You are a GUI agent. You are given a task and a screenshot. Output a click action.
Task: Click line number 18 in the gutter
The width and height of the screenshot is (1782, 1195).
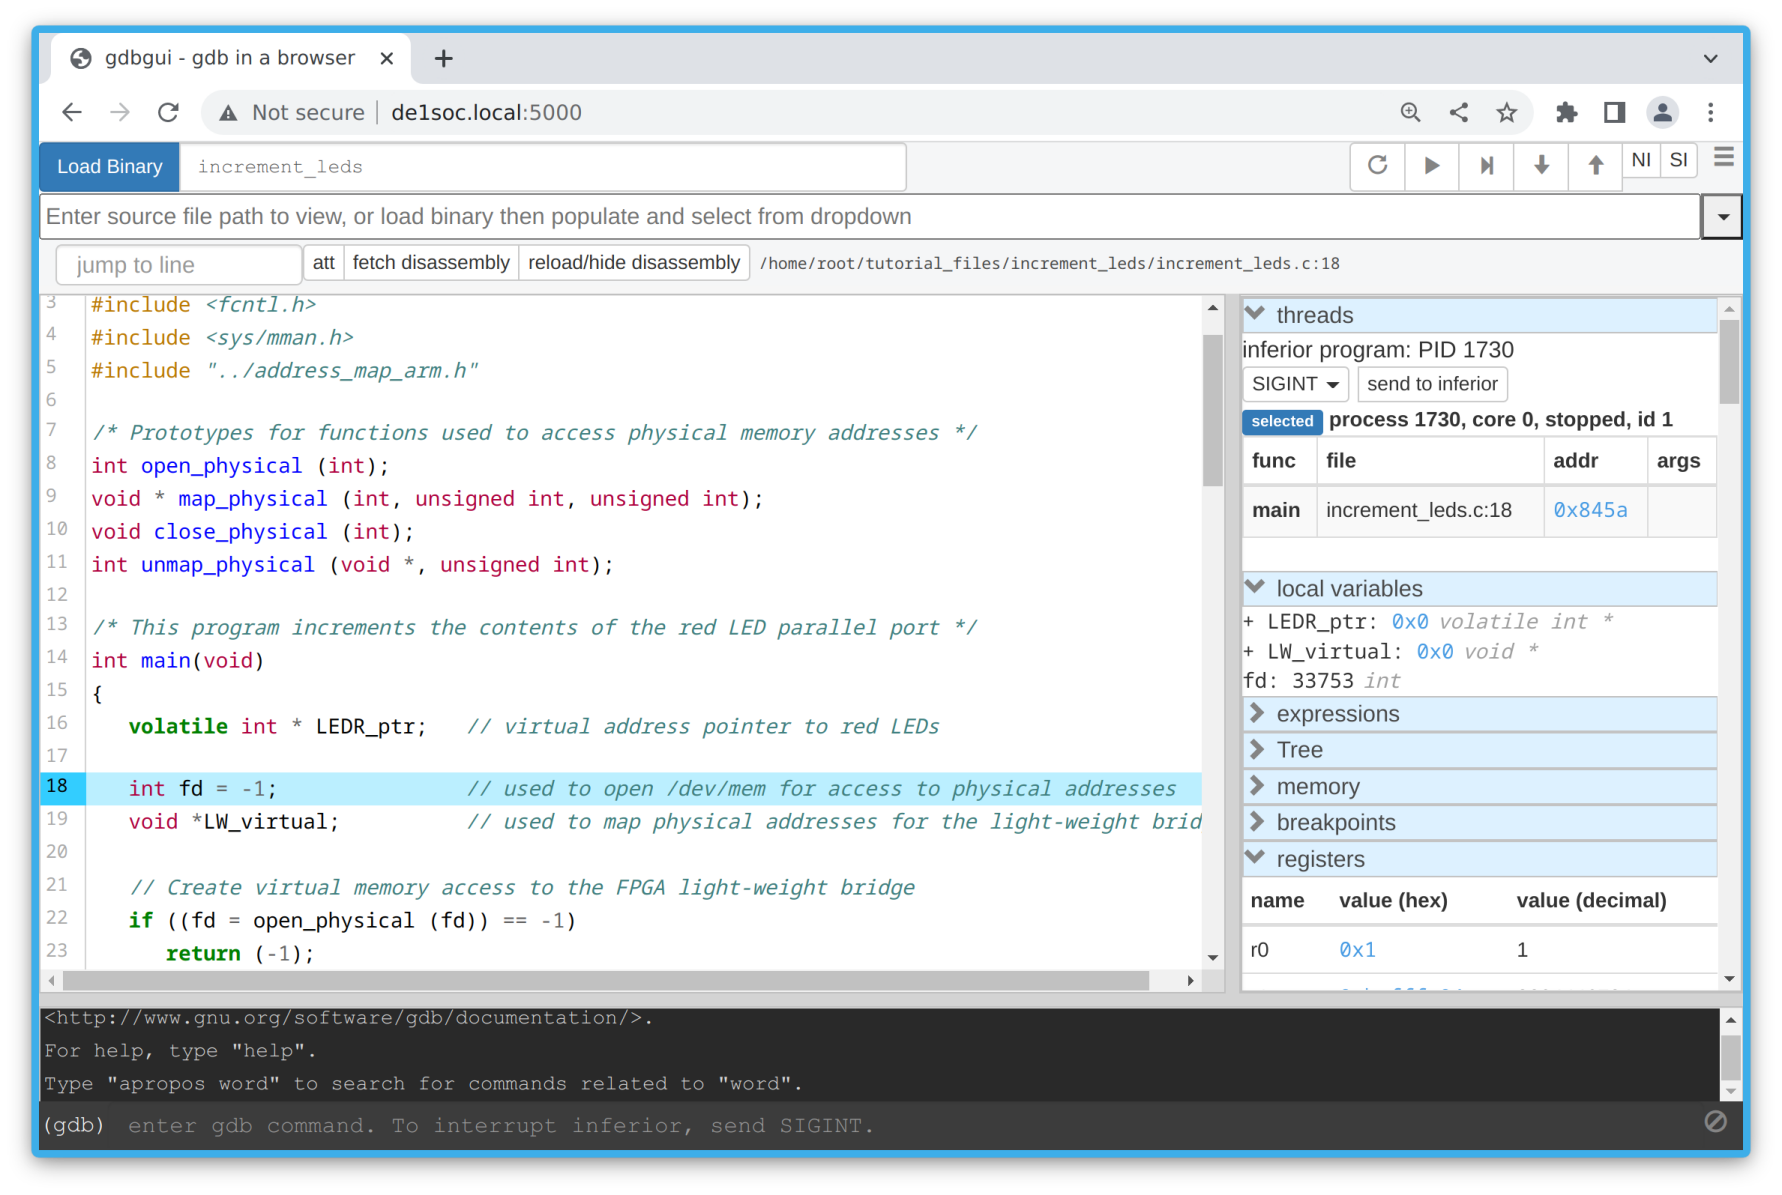(57, 786)
